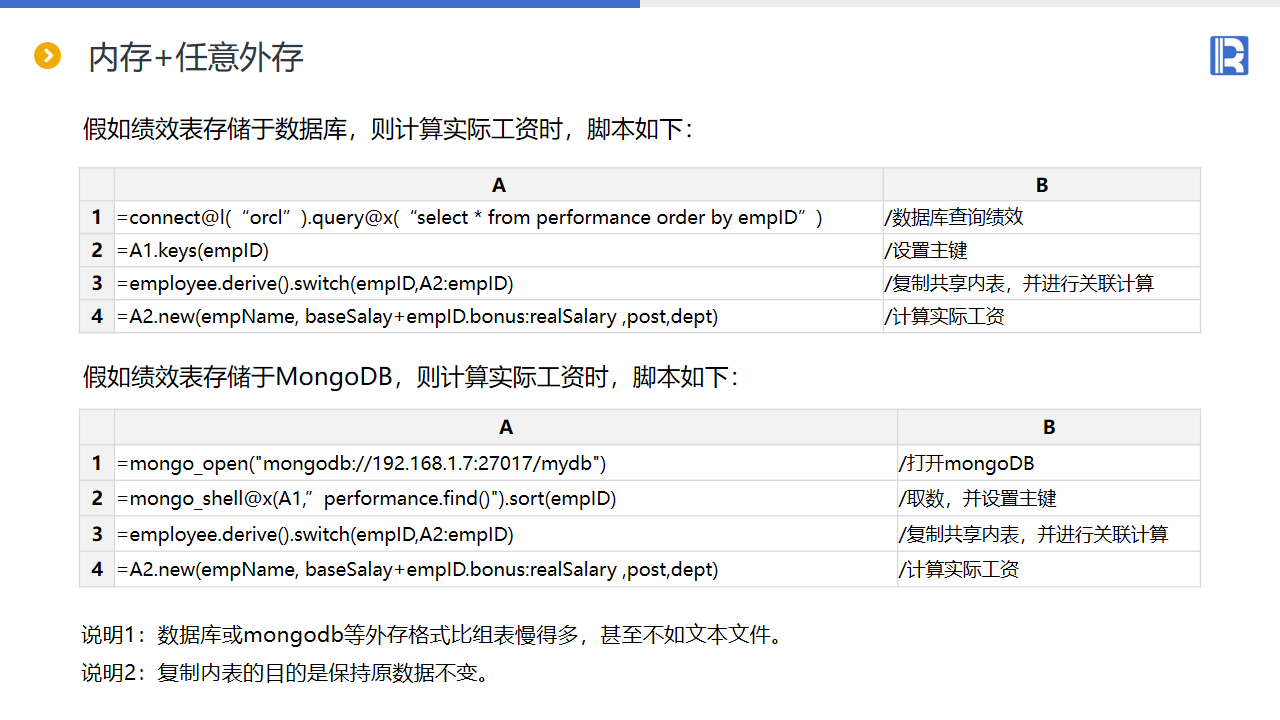Viewport: 1280px width, 720px height.
Task: Click the blue slide progress bar
Action: (x=320, y=3)
